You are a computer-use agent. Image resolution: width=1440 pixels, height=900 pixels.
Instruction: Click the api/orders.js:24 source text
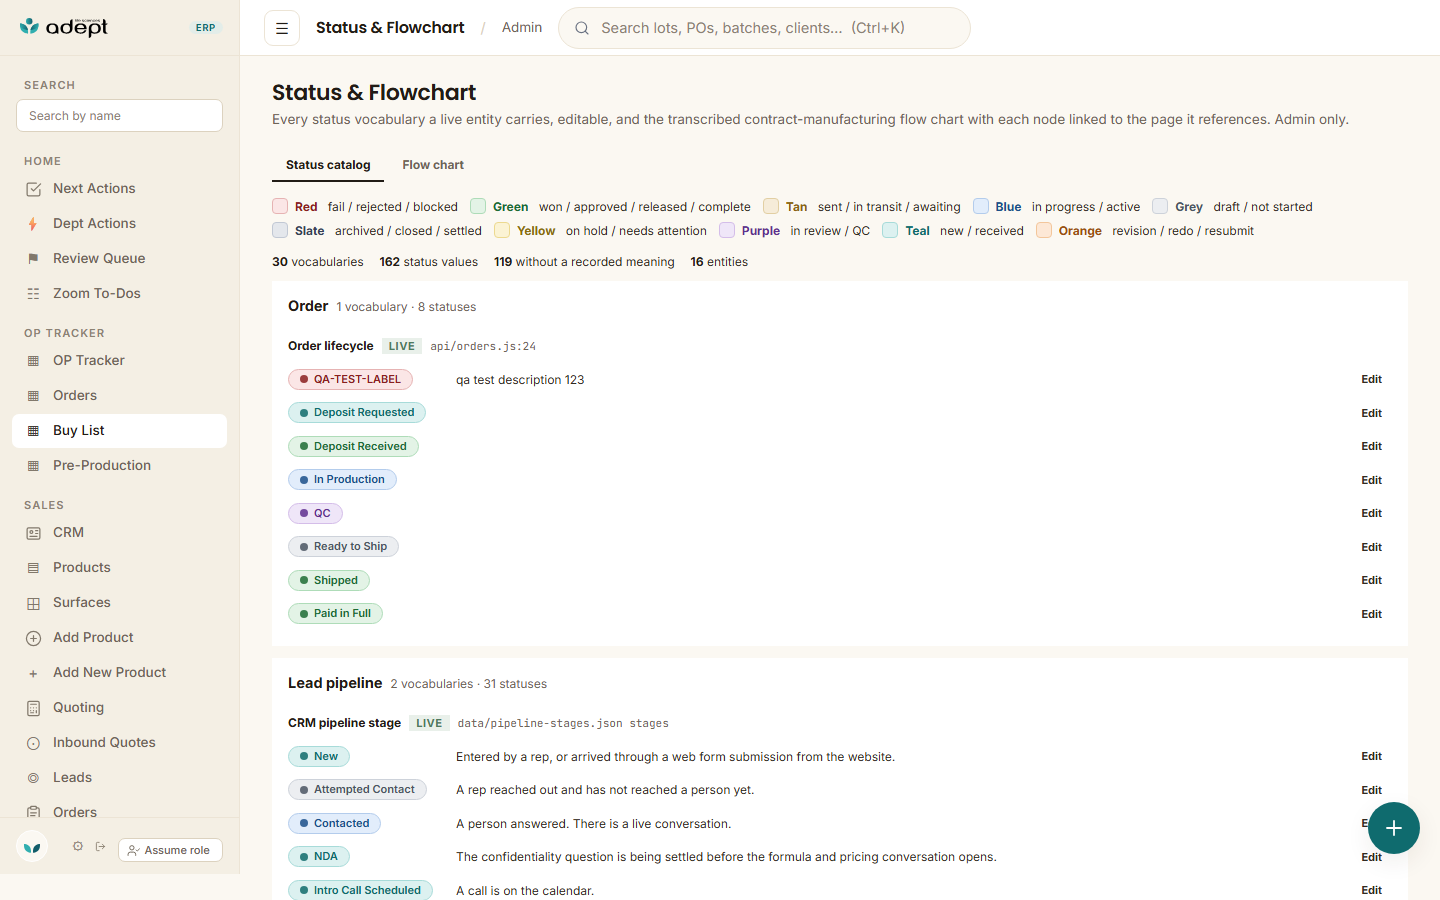[x=483, y=347]
